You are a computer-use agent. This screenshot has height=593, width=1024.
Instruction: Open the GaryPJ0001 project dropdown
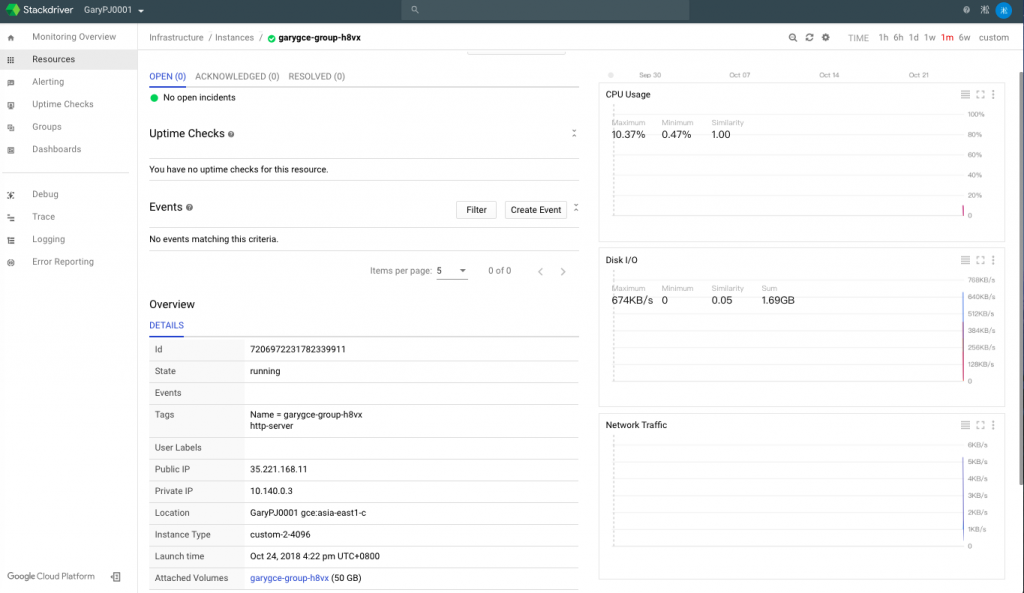coord(114,10)
